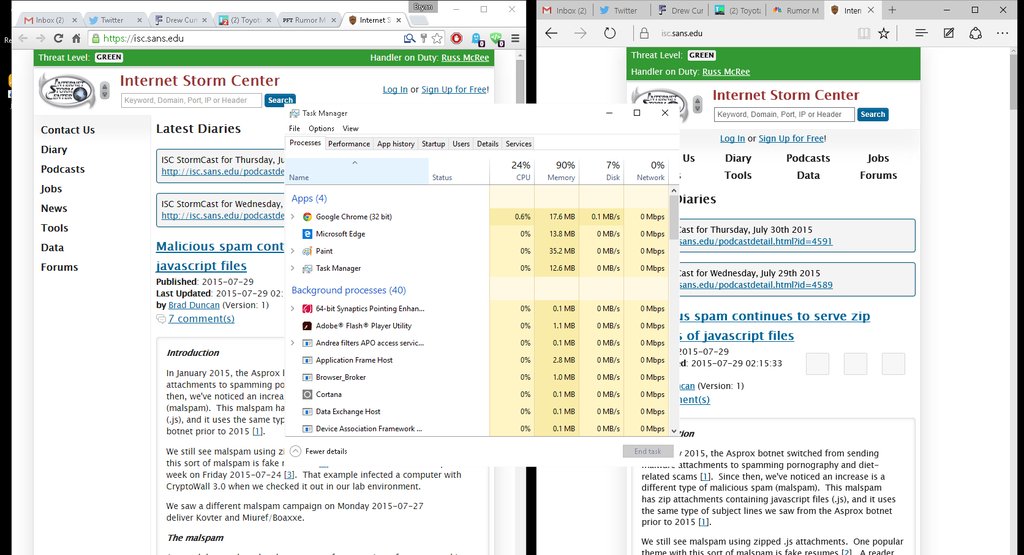The width and height of the screenshot is (1024, 555).
Task: Click the Internet Storm Center logo in Chrome
Action: (67, 90)
